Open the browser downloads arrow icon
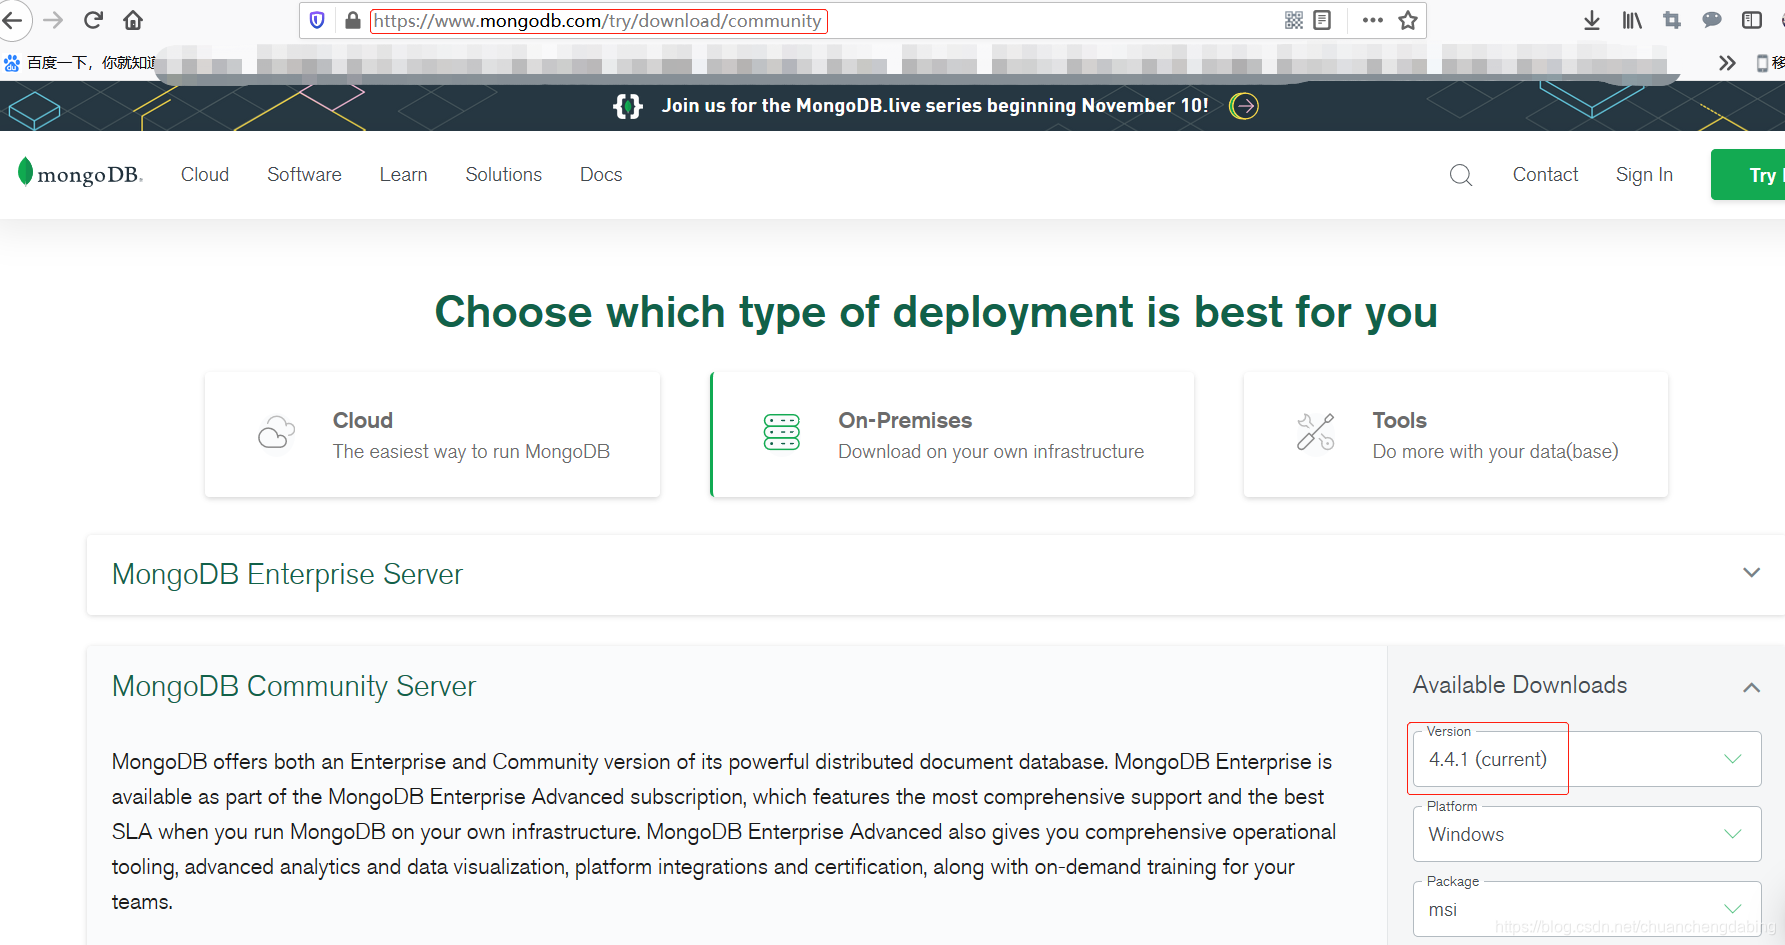Viewport: 1785px width, 945px height. [x=1592, y=20]
